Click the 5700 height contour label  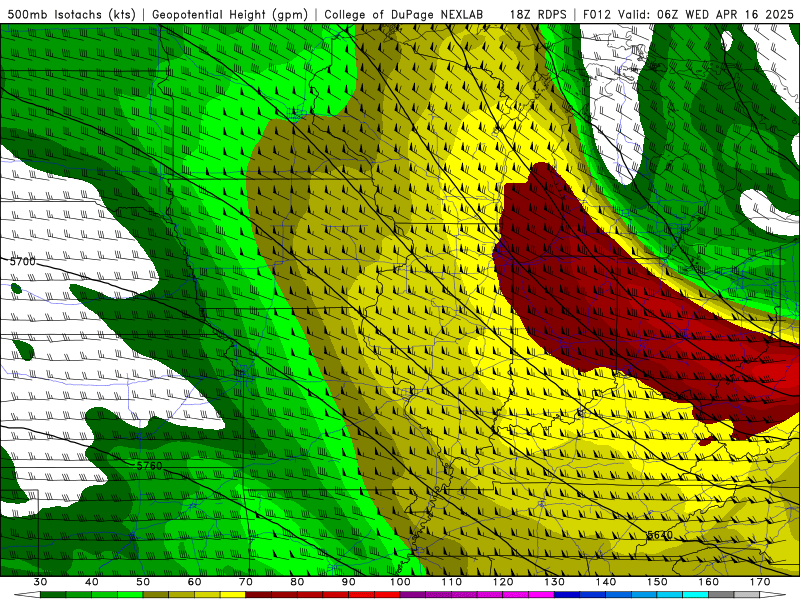[22, 261]
